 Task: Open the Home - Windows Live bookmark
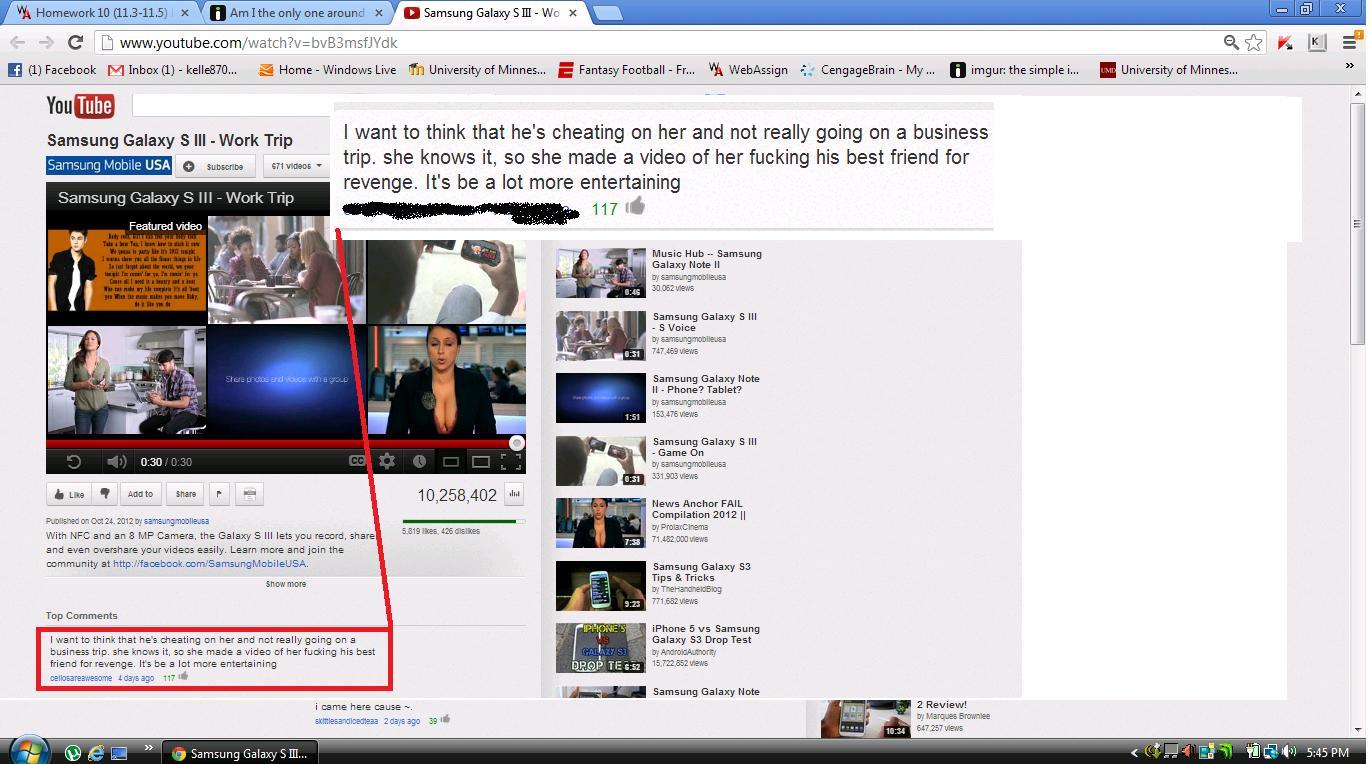pos(327,70)
